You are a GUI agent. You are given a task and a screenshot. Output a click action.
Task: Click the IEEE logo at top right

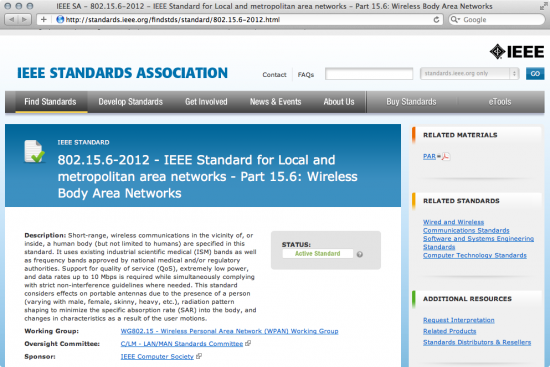(x=517, y=52)
